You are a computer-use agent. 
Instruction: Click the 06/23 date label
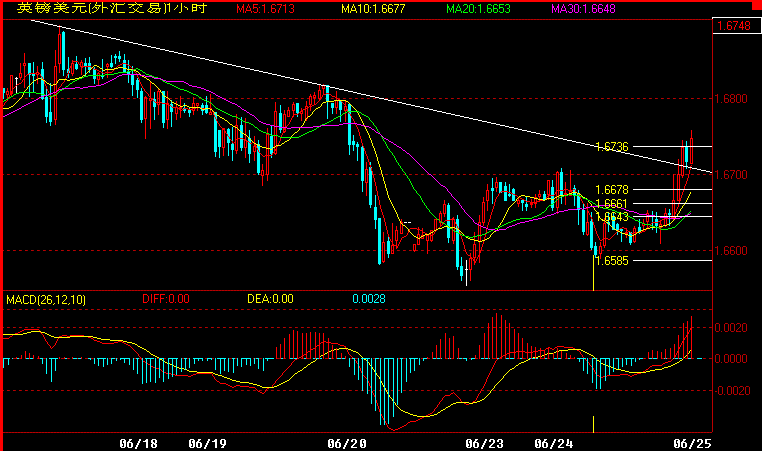[485, 443]
